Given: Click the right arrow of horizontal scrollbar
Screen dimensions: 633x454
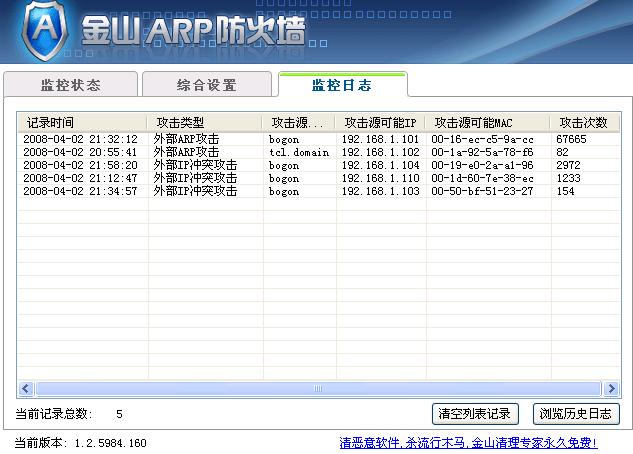Looking at the screenshot, I should (x=611, y=388).
